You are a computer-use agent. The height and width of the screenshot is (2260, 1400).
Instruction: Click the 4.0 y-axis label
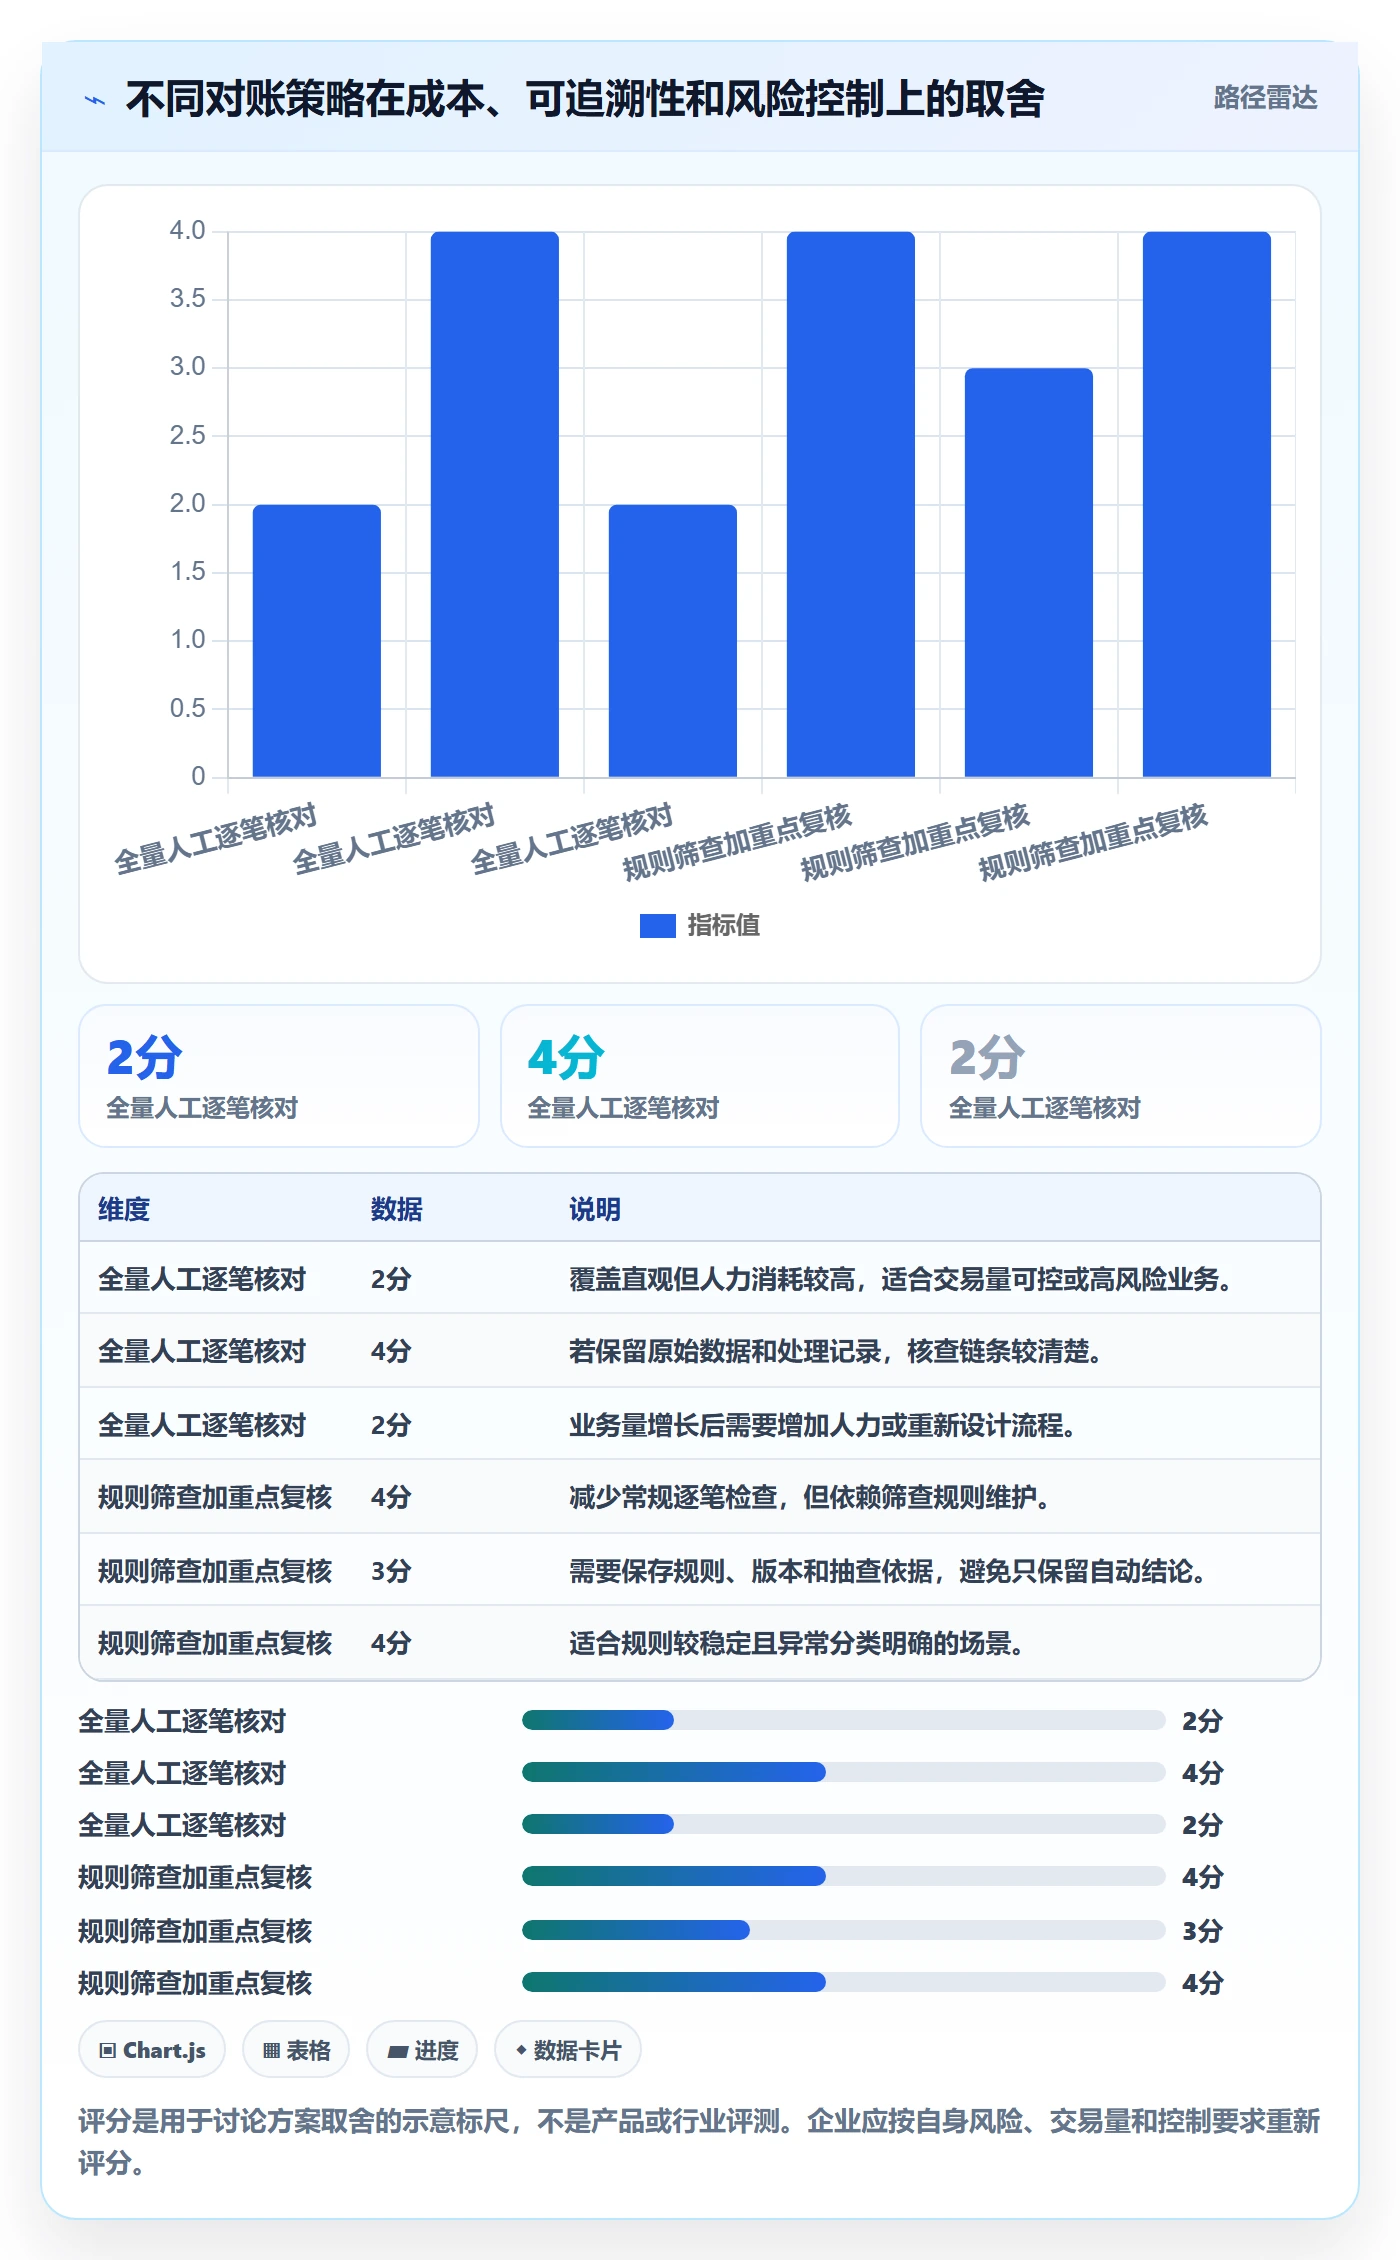pyautogui.click(x=187, y=231)
